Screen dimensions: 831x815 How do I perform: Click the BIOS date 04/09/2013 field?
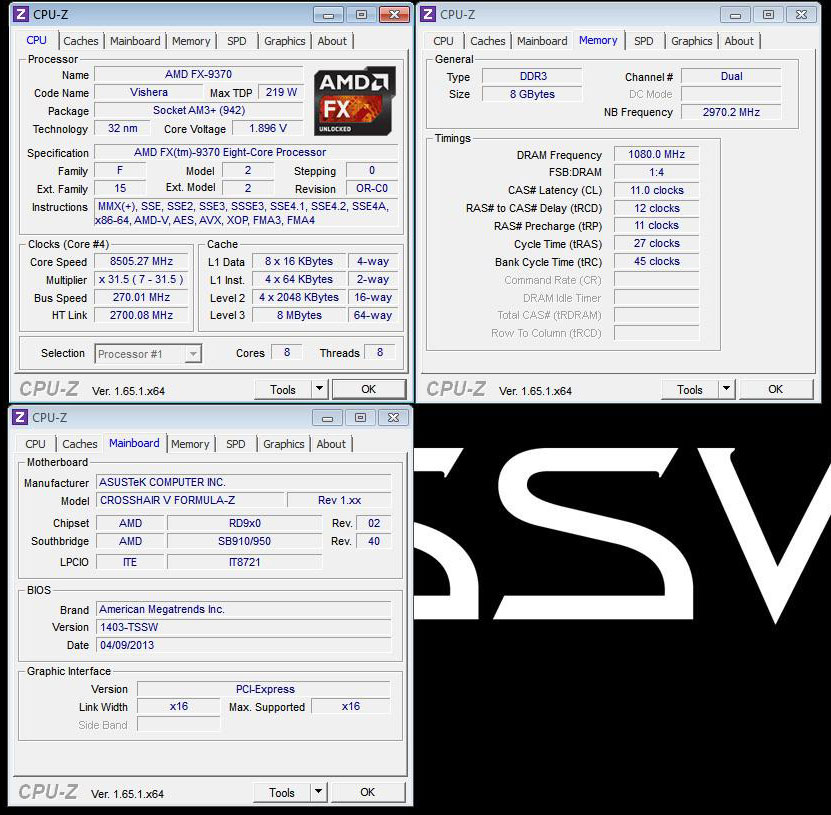[243, 645]
